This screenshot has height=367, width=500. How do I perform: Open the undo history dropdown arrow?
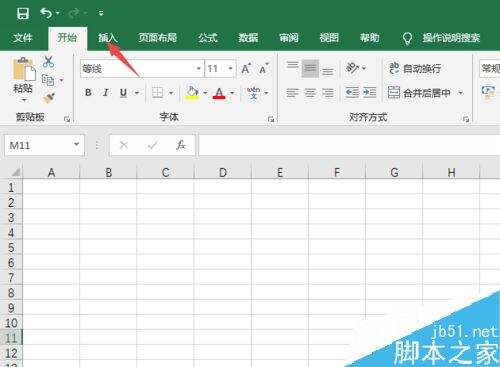58,13
